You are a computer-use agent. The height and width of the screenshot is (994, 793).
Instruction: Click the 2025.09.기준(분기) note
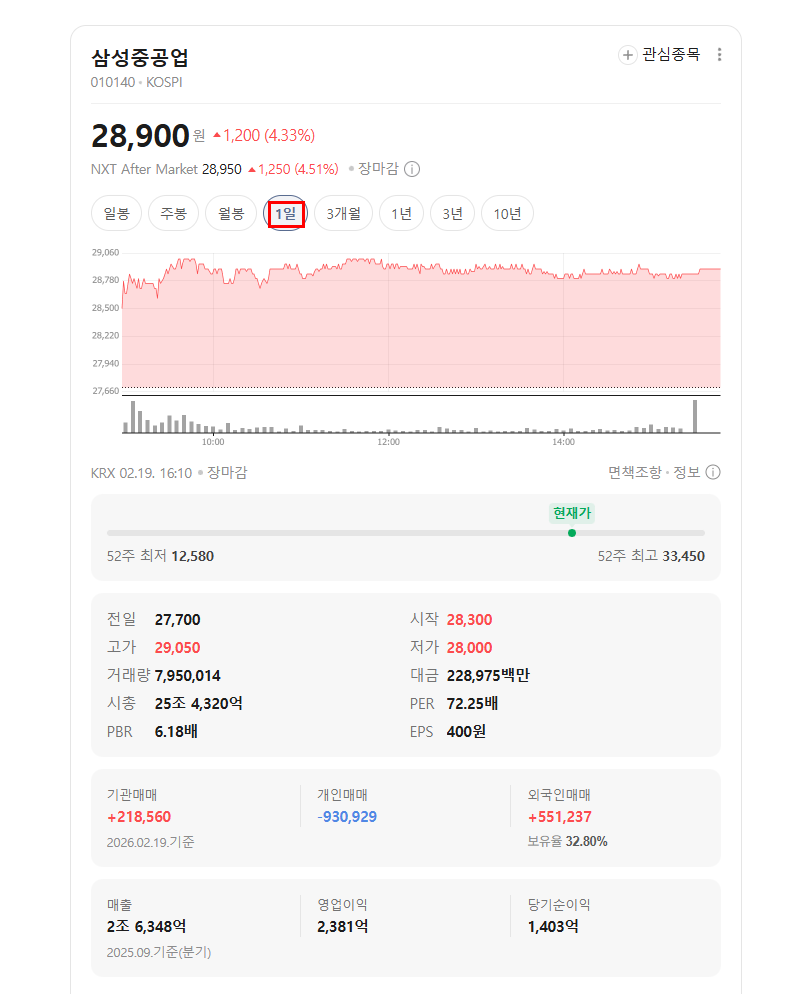point(158,952)
